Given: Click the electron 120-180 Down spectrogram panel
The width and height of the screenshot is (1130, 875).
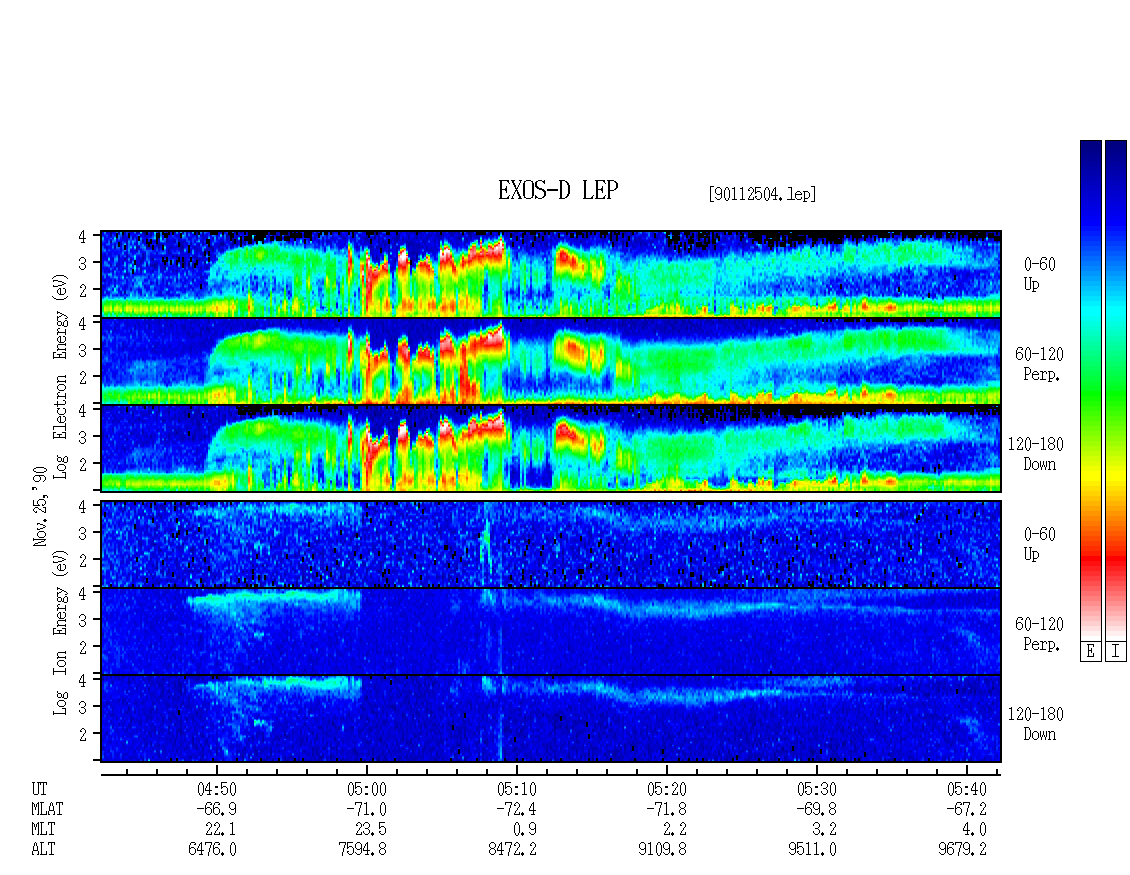Looking at the screenshot, I should (x=551, y=448).
